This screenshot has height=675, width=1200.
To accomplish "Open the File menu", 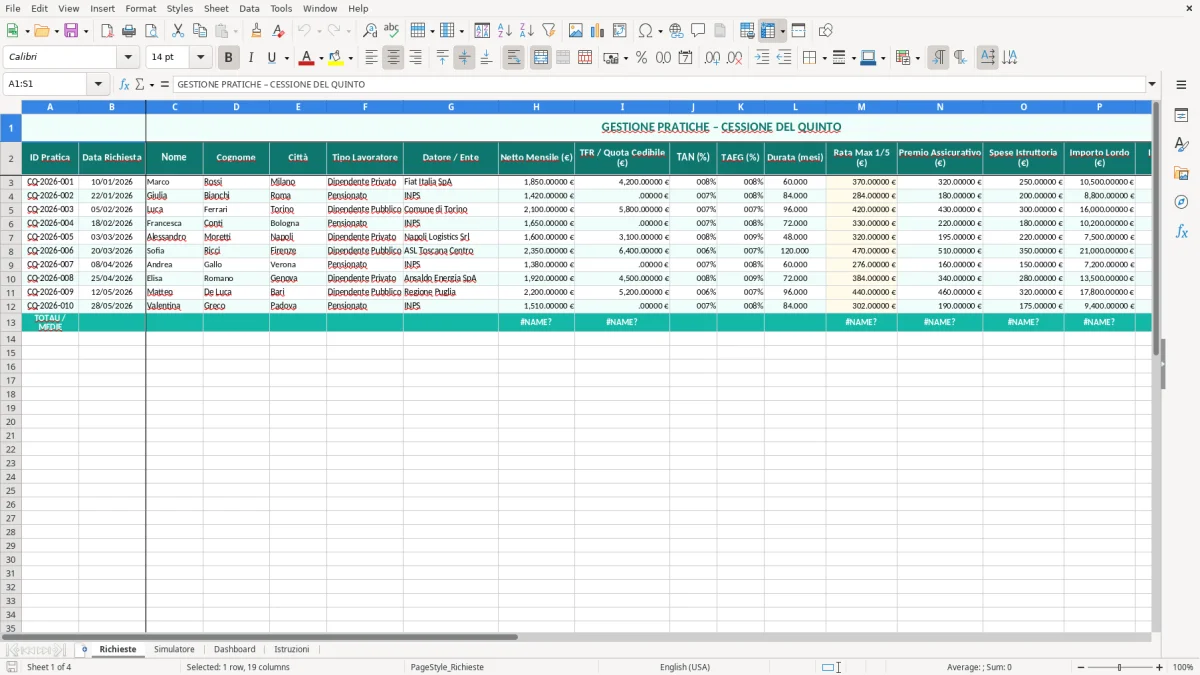I will pos(13,8).
